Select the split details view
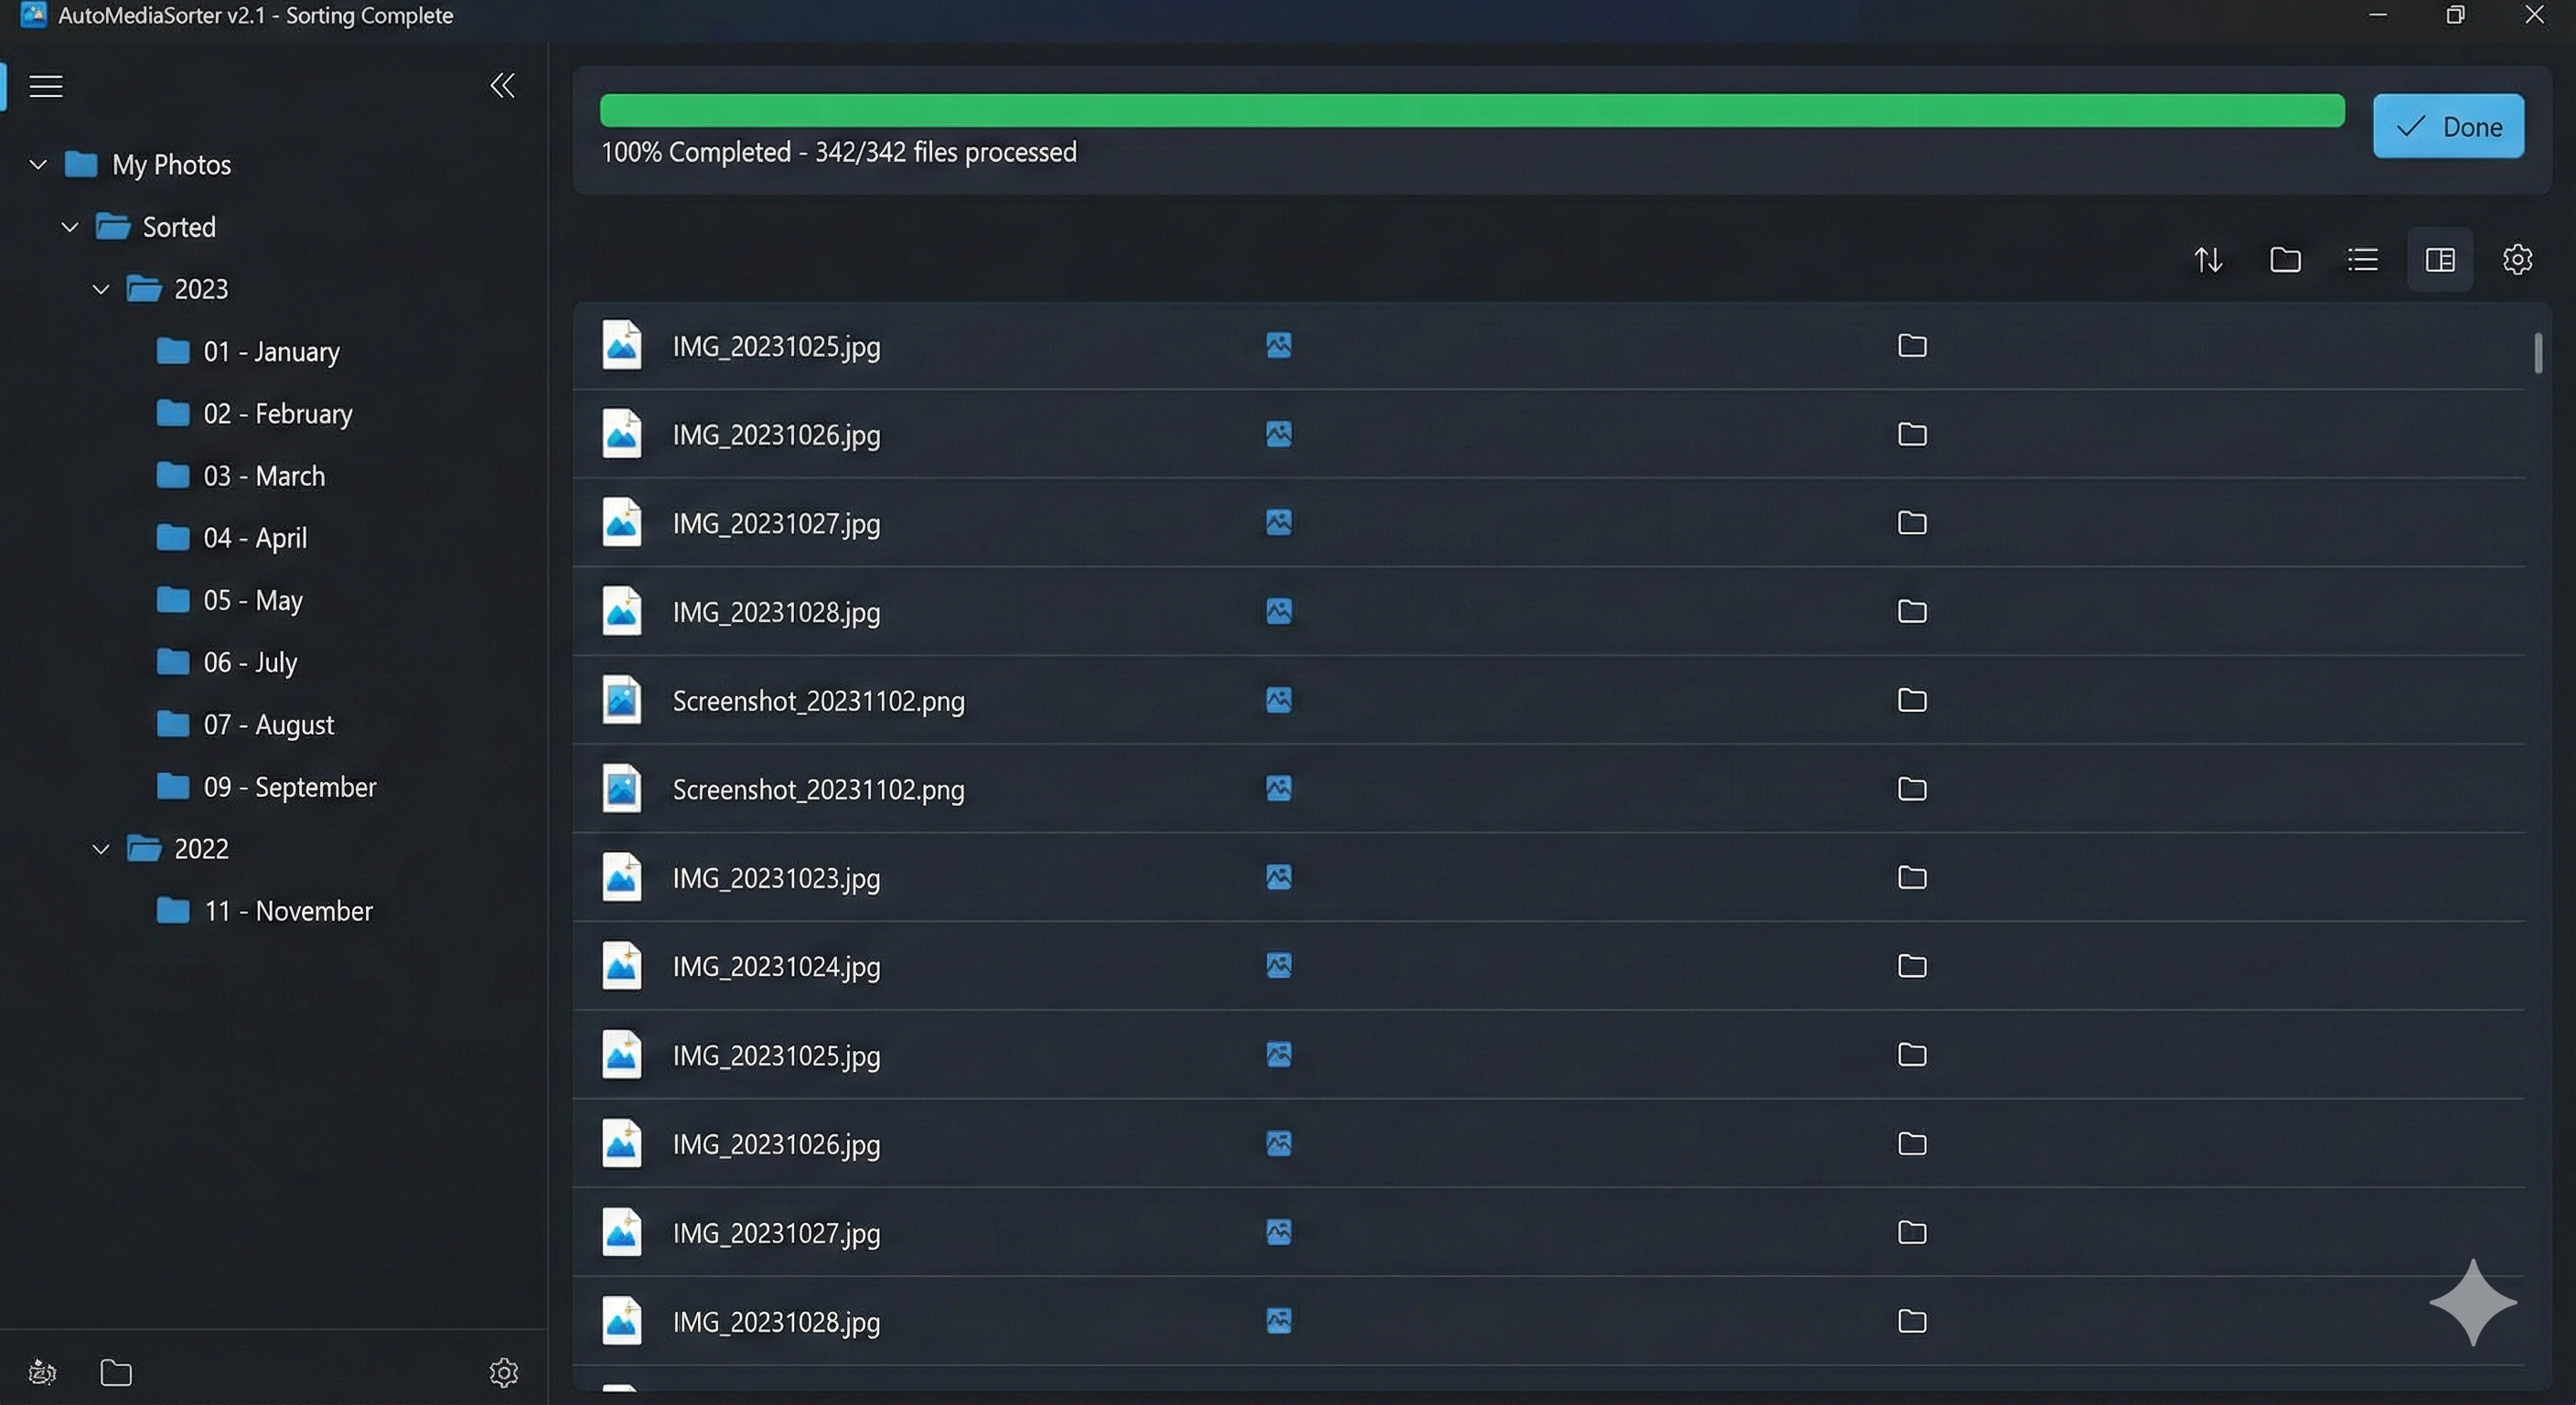 coord(2440,259)
